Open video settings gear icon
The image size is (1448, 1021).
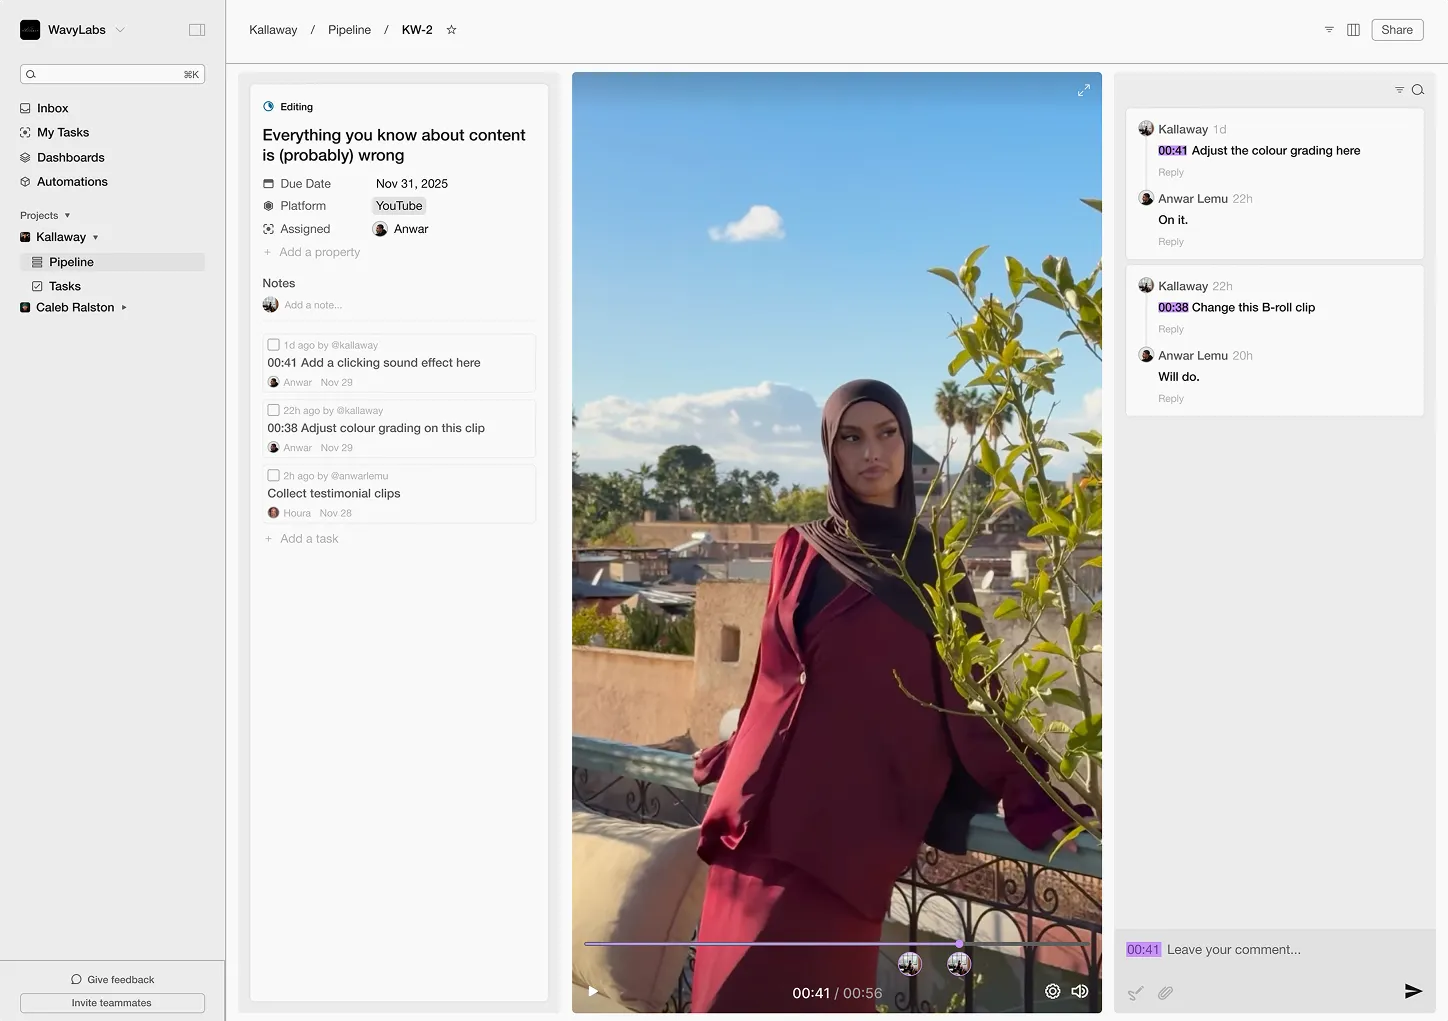(x=1052, y=991)
